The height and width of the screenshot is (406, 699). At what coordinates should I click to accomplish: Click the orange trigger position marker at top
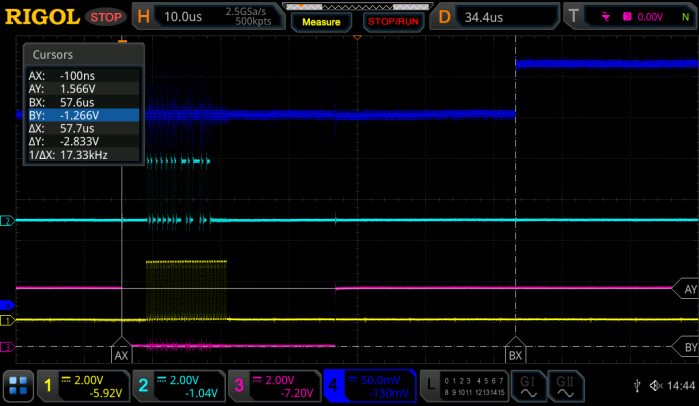pos(357,38)
